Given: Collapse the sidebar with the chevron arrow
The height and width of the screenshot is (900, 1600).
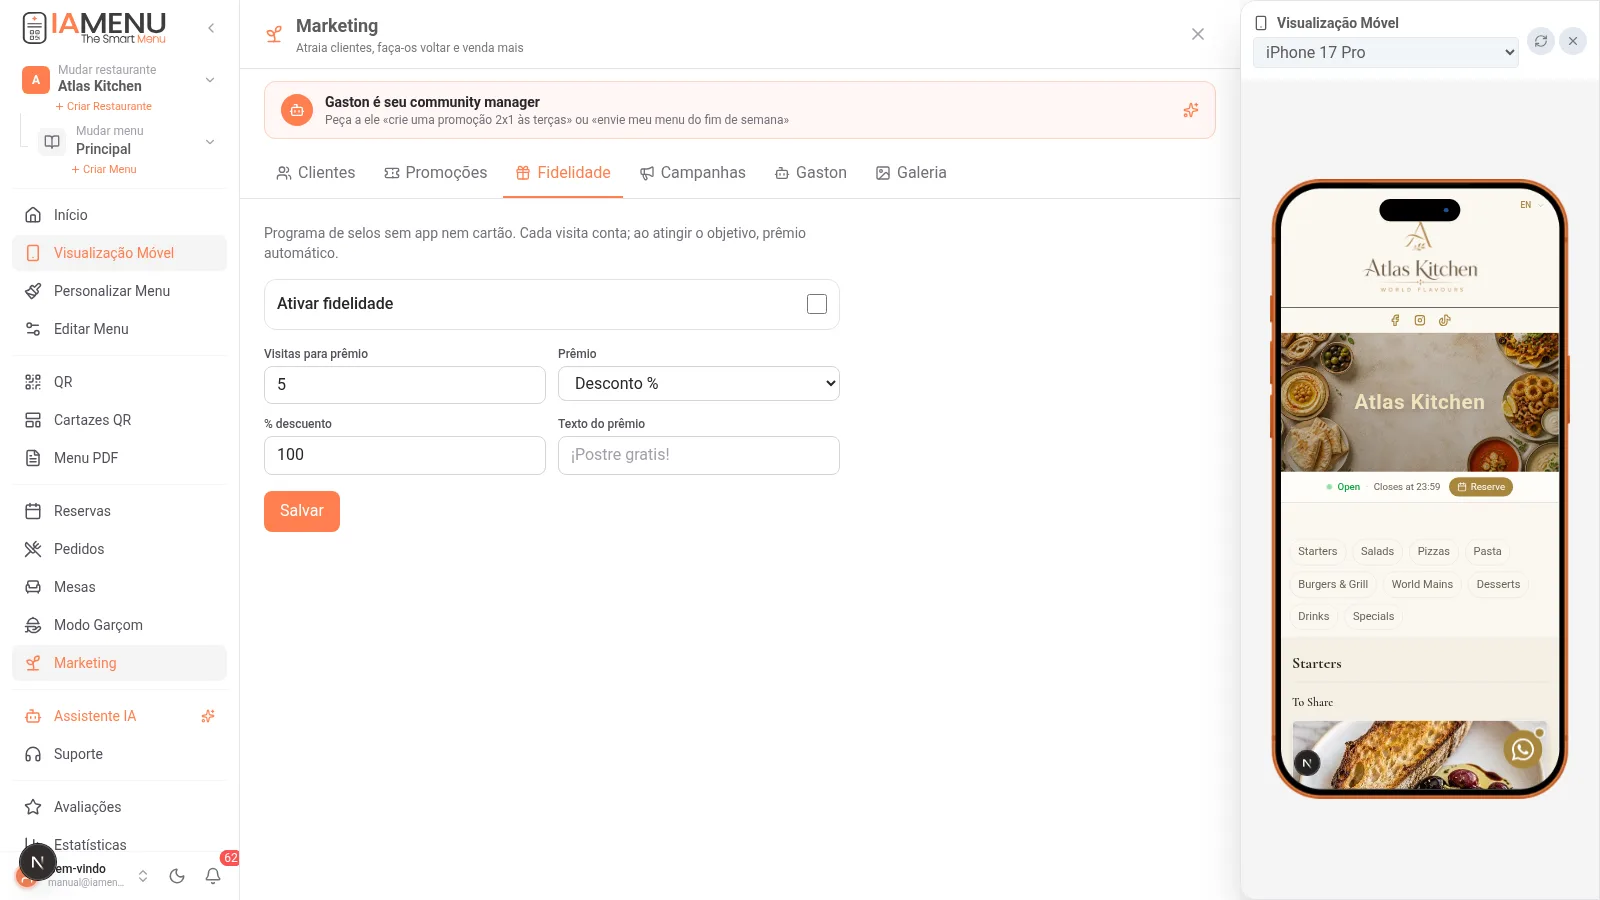Looking at the screenshot, I should [211, 28].
